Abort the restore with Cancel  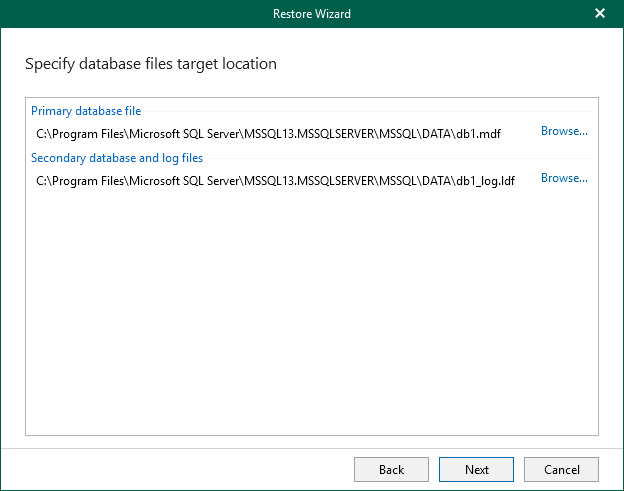(x=561, y=469)
